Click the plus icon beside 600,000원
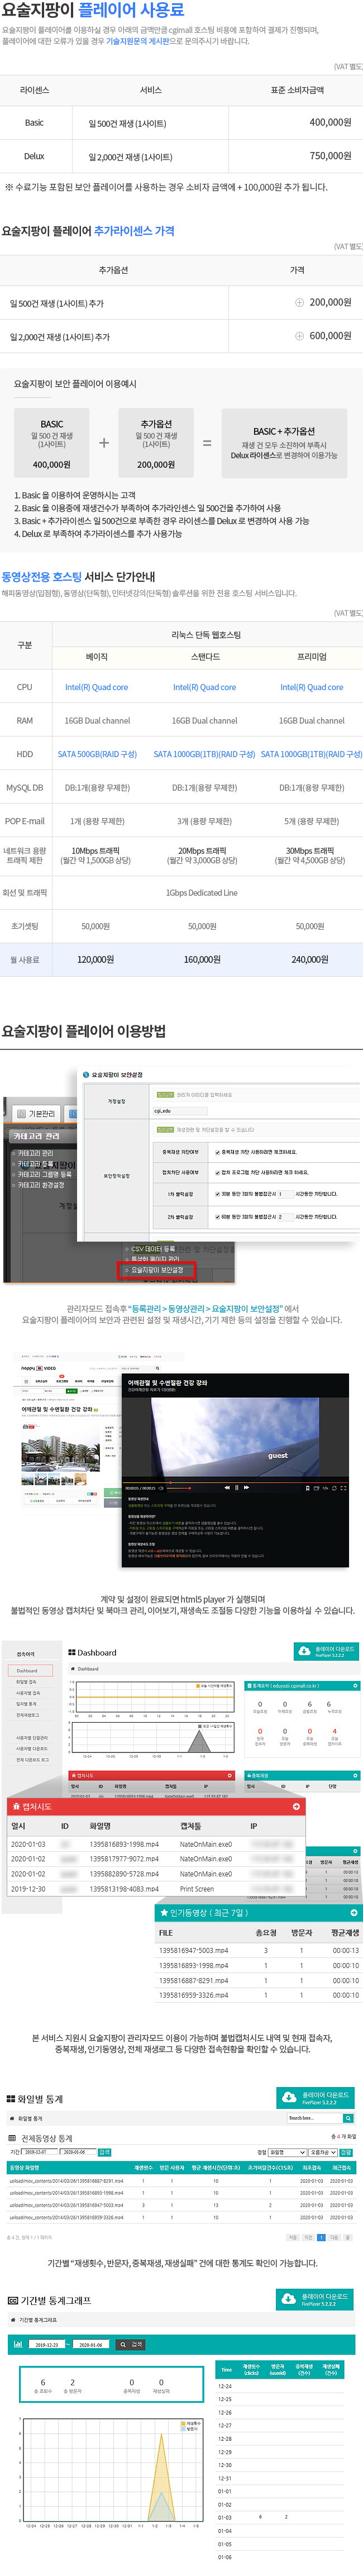This screenshot has width=363, height=2576. tap(299, 336)
